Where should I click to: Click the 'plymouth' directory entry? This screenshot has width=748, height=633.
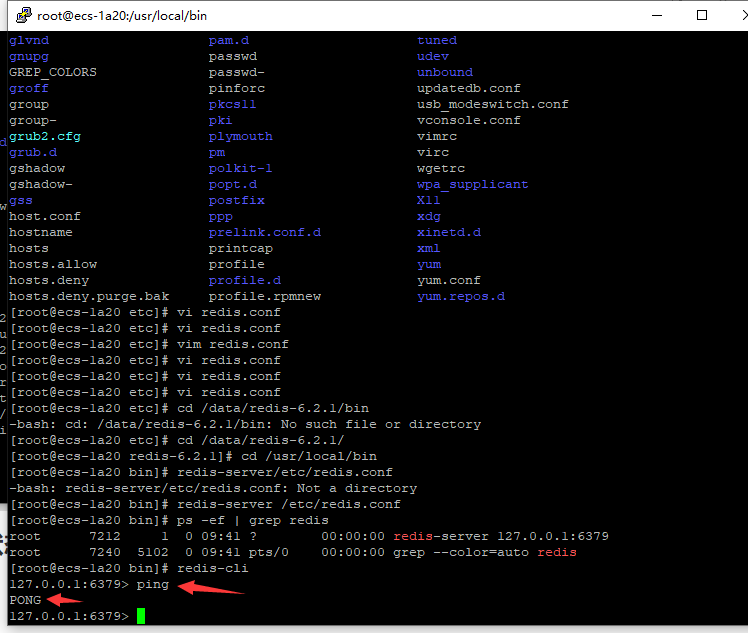(x=240, y=136)
